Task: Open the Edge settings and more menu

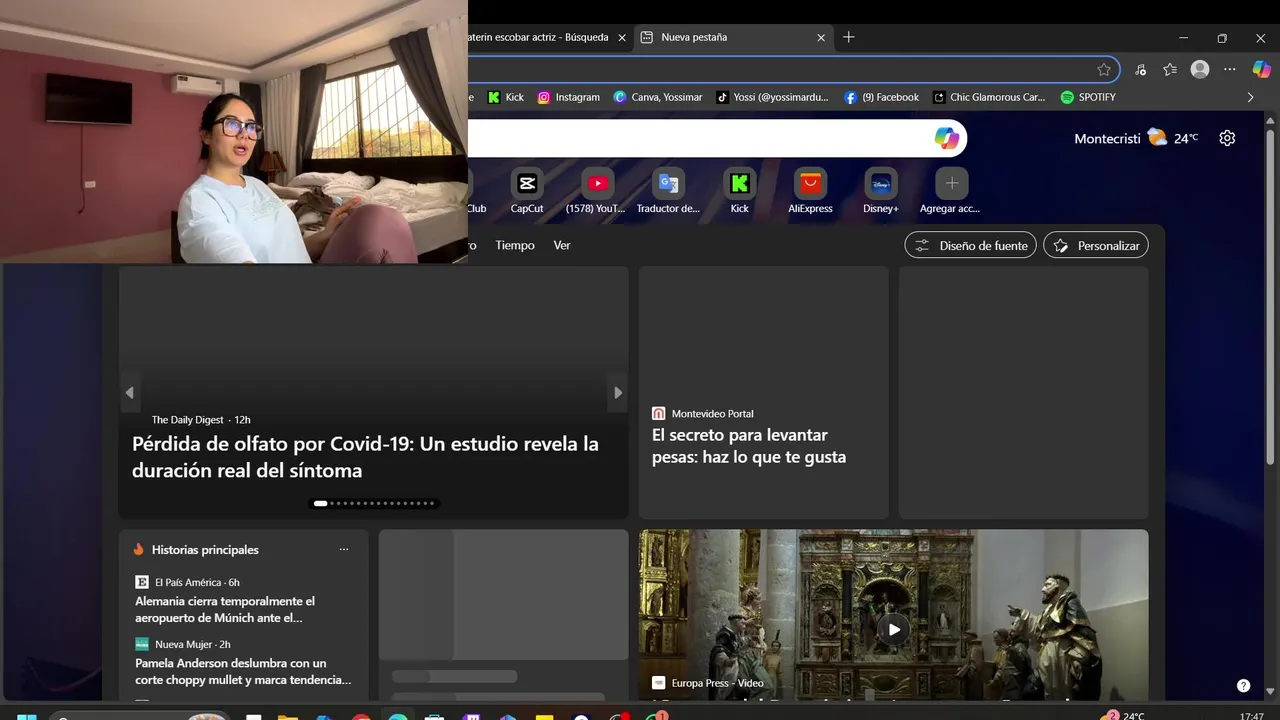Action: [1230, 69]
